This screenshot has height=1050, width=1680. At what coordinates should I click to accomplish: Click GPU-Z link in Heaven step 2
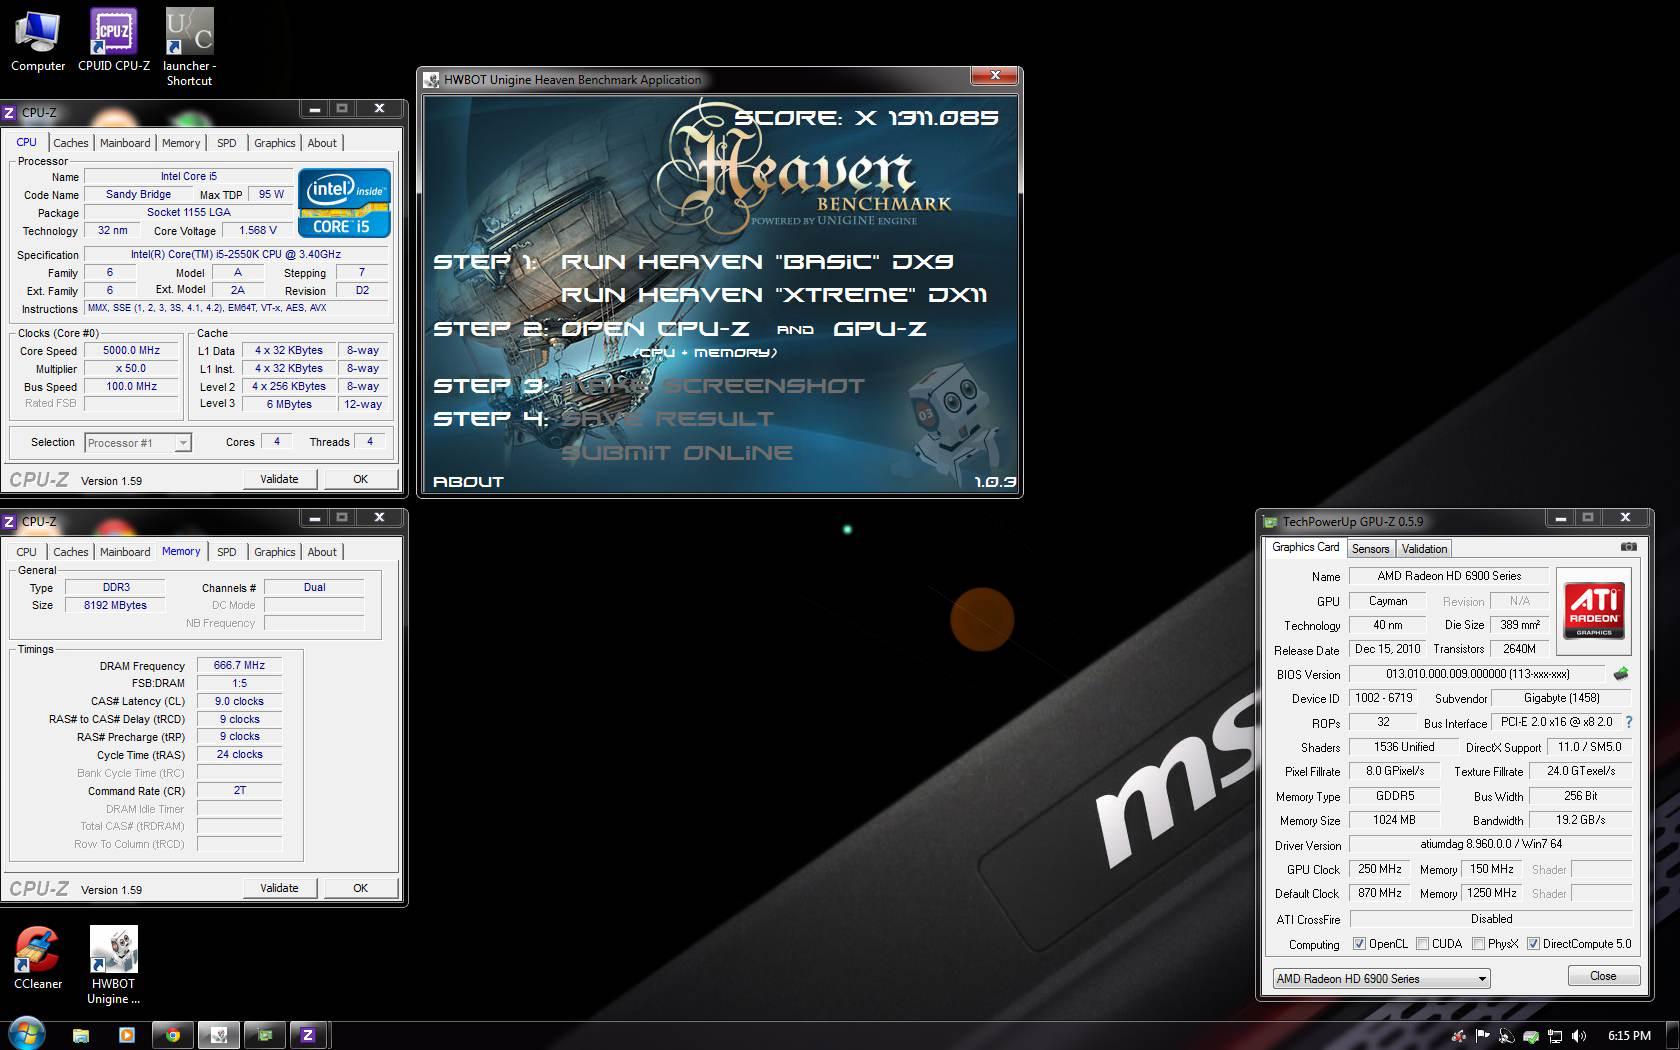coord(880,329)
